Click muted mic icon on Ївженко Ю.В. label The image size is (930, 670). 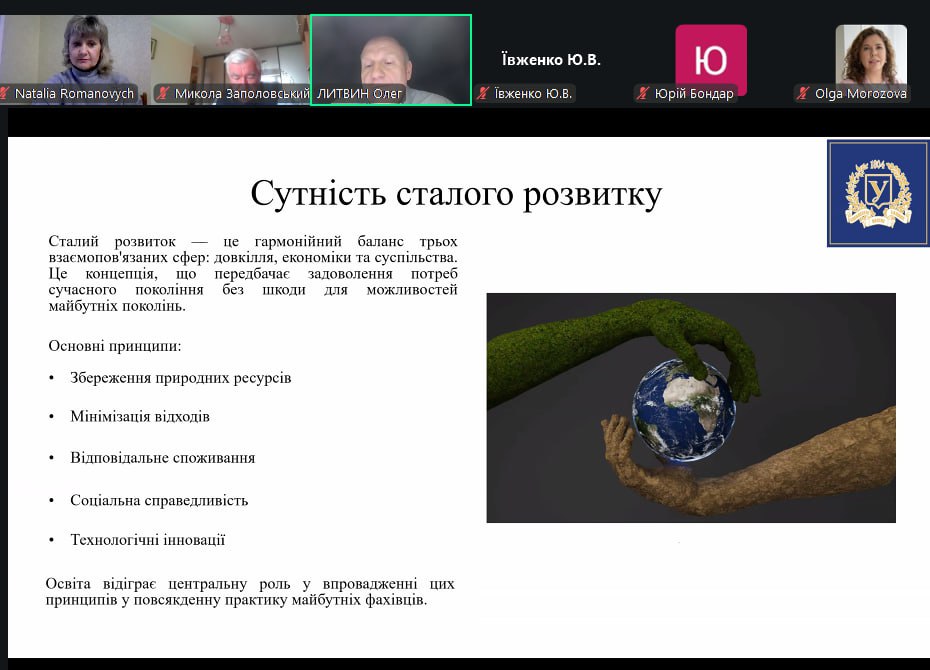[484, 94]
